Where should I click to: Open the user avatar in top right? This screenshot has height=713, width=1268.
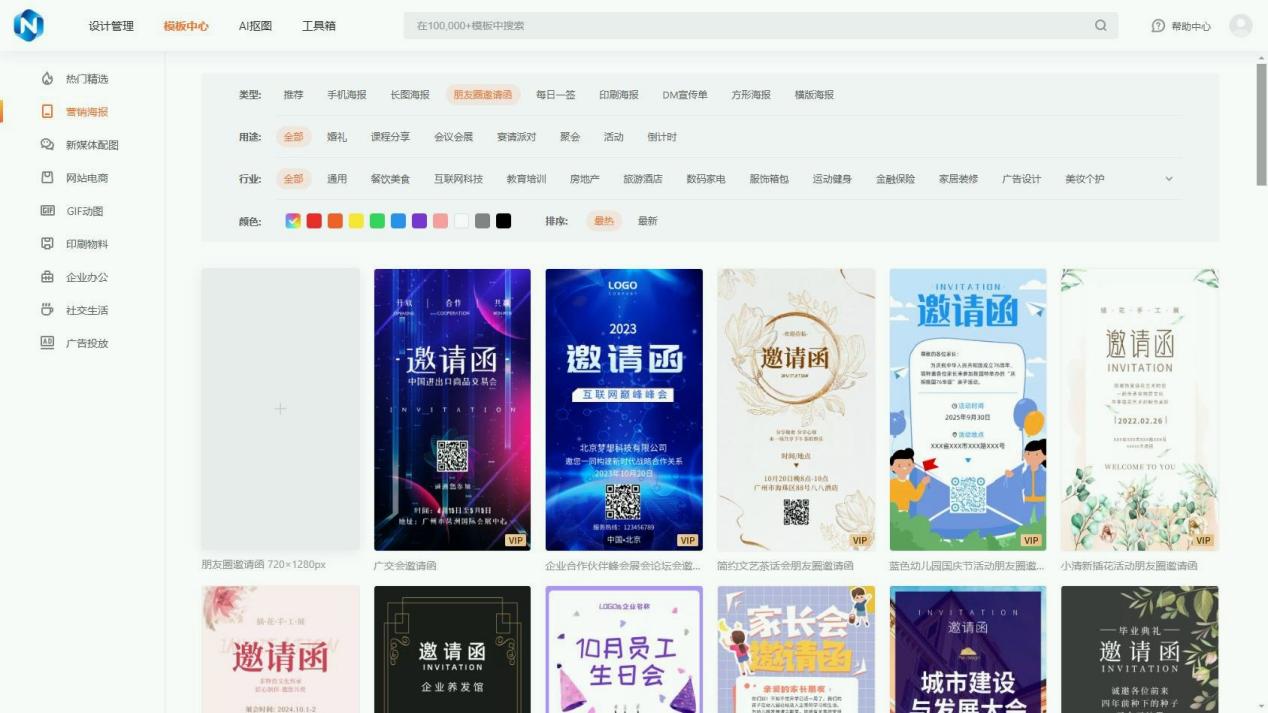(x=1240, y=26)
